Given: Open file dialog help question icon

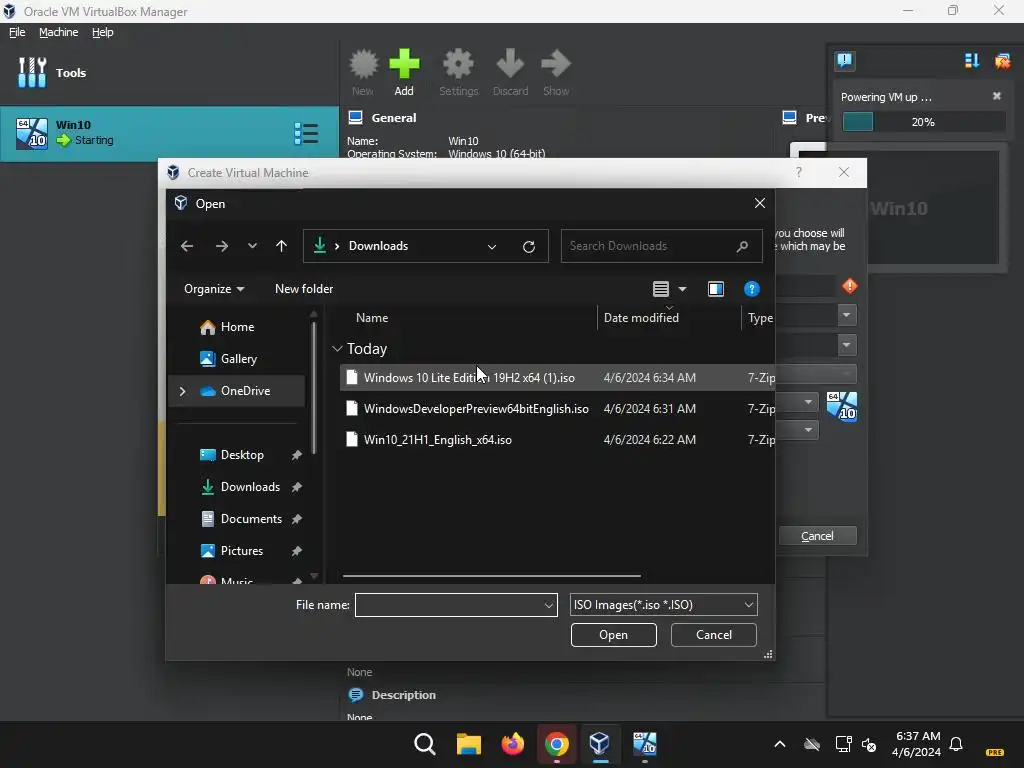Looking at the screenshot, I should (x=752, y=289).
